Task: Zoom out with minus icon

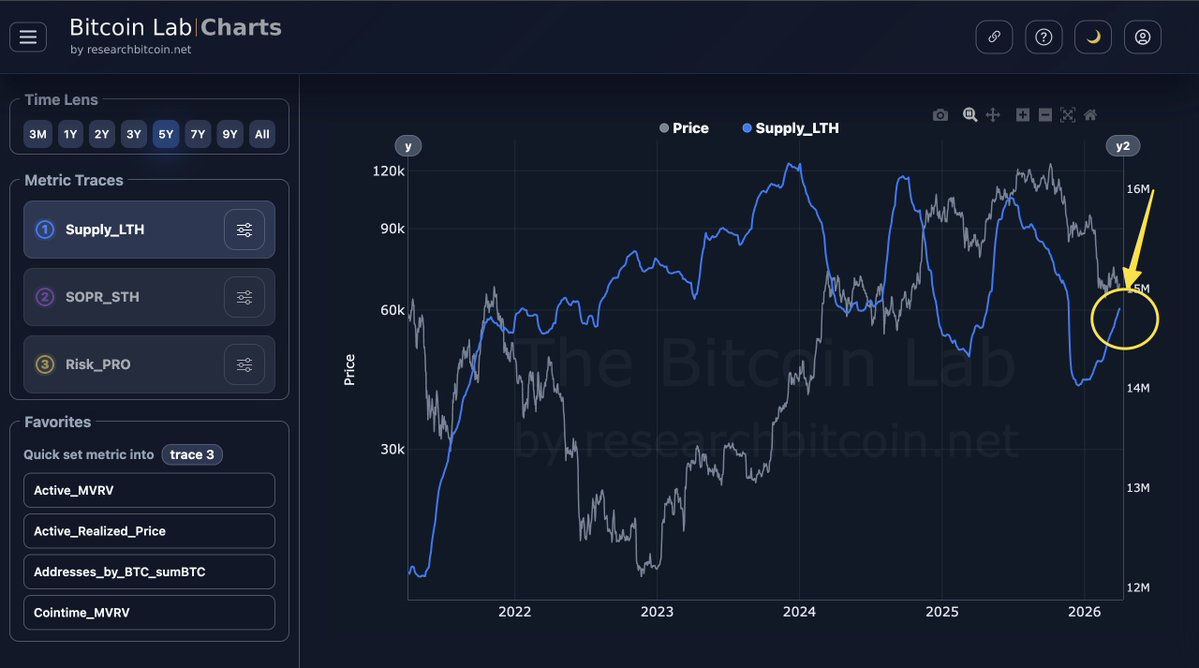Action: (x=1045, y=115)
